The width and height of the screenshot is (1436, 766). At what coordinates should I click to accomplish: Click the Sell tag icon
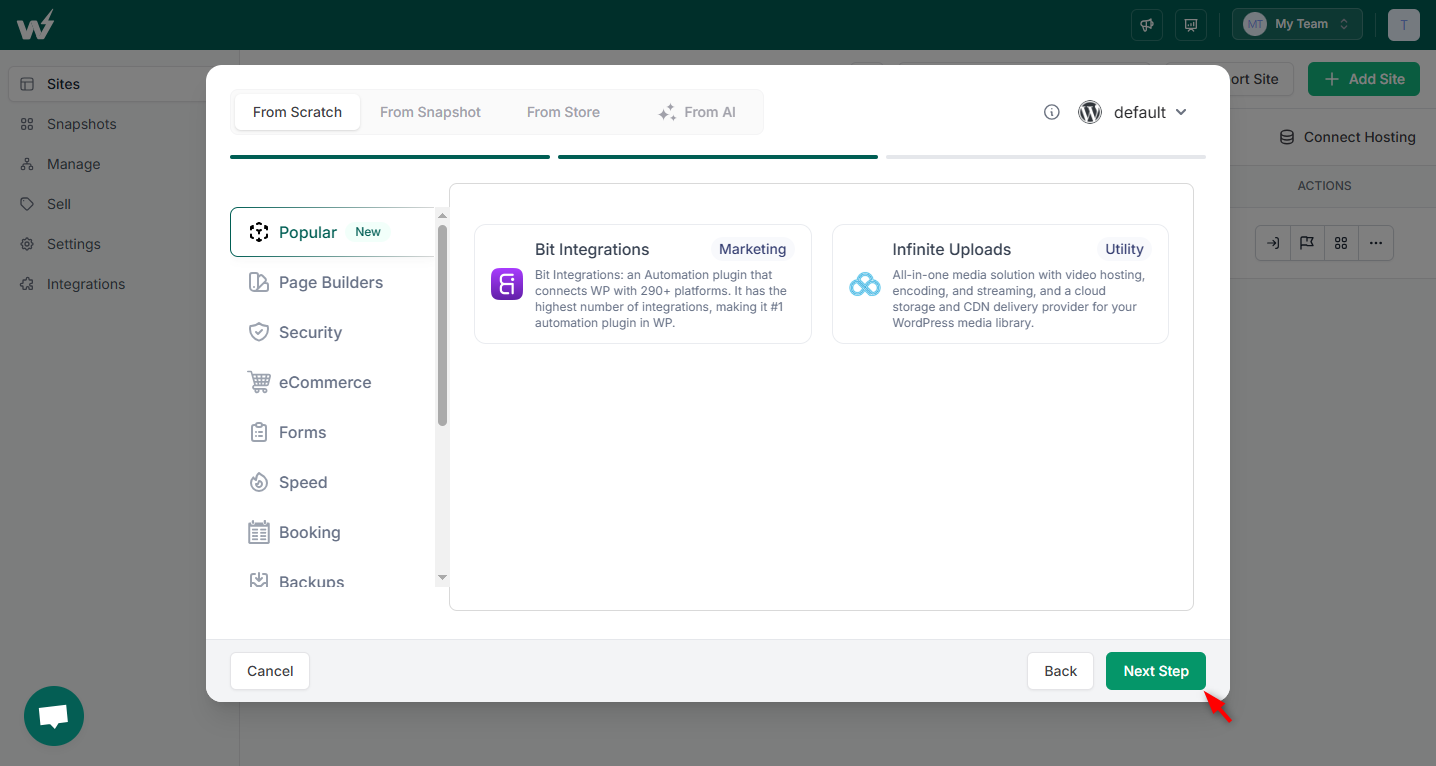27,204
